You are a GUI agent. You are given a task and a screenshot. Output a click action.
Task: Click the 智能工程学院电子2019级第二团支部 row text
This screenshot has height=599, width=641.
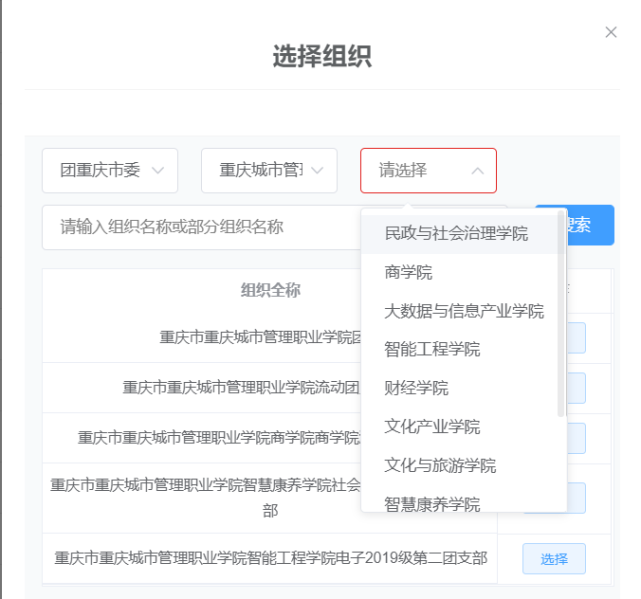271,558
